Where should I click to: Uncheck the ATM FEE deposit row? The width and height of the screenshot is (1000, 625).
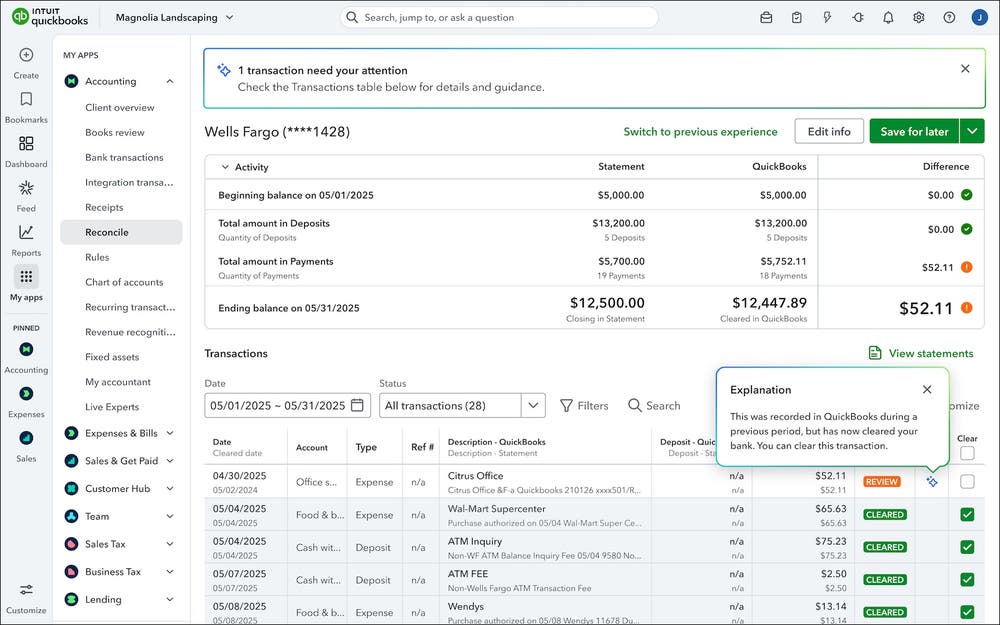click(x=965, y=579)
